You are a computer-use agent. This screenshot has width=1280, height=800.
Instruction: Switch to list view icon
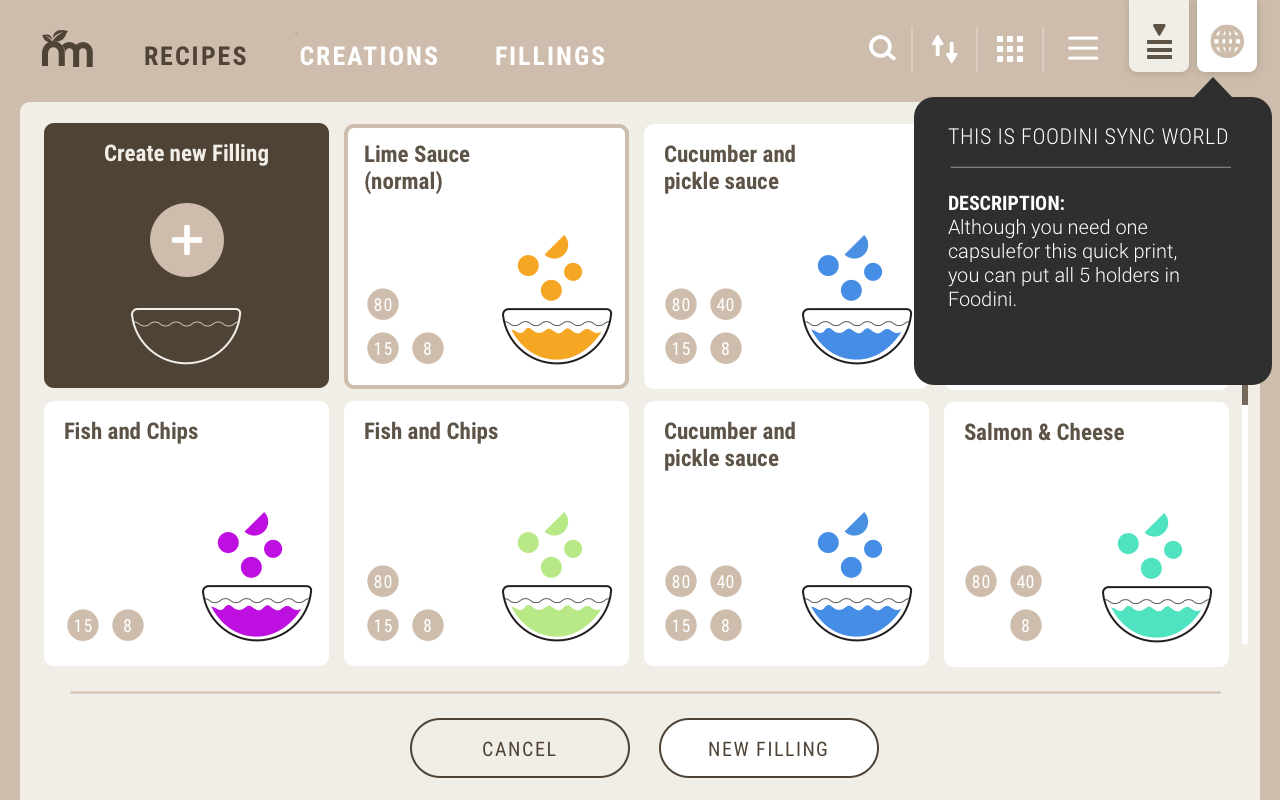tap(1083, 48)
